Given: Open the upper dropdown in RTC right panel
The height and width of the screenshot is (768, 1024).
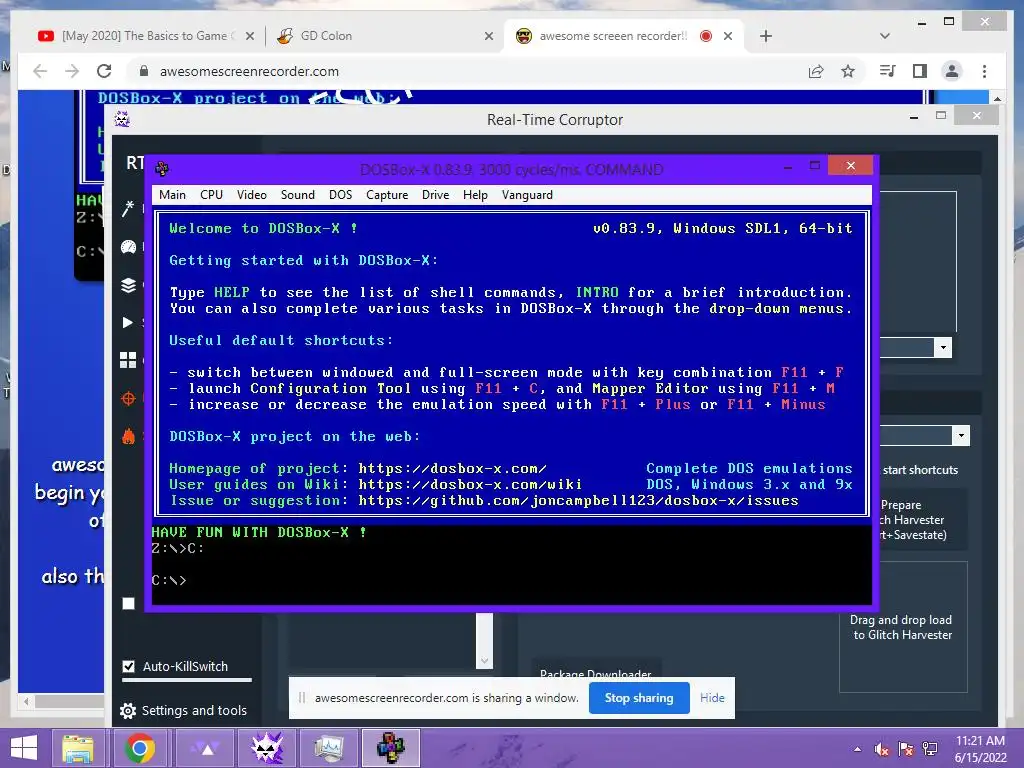Looking at the screenshot, I should (x=943, y=347).
